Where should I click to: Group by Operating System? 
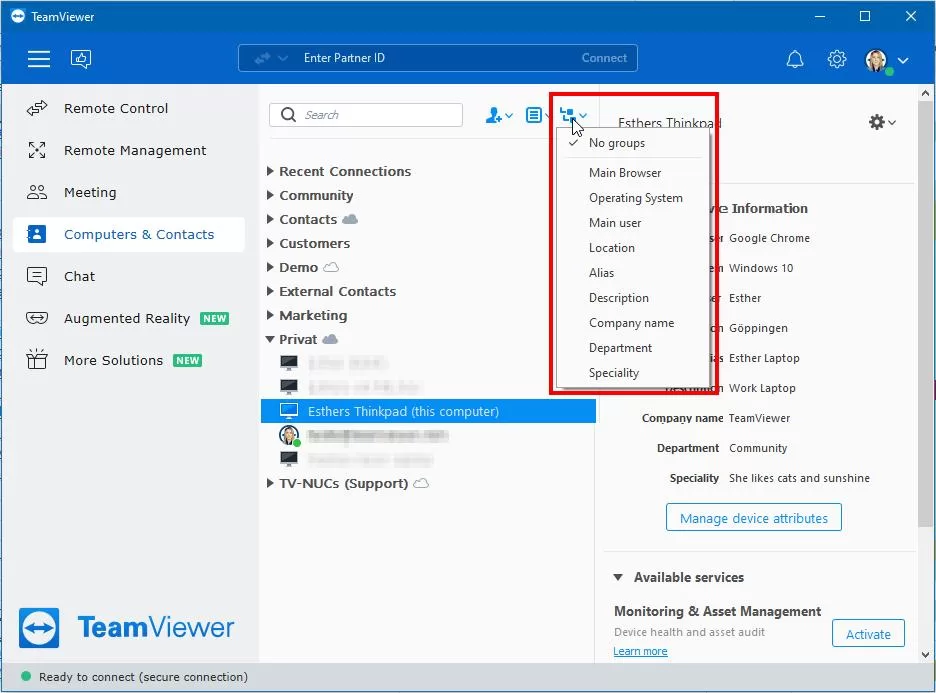(x=635, y=198)
